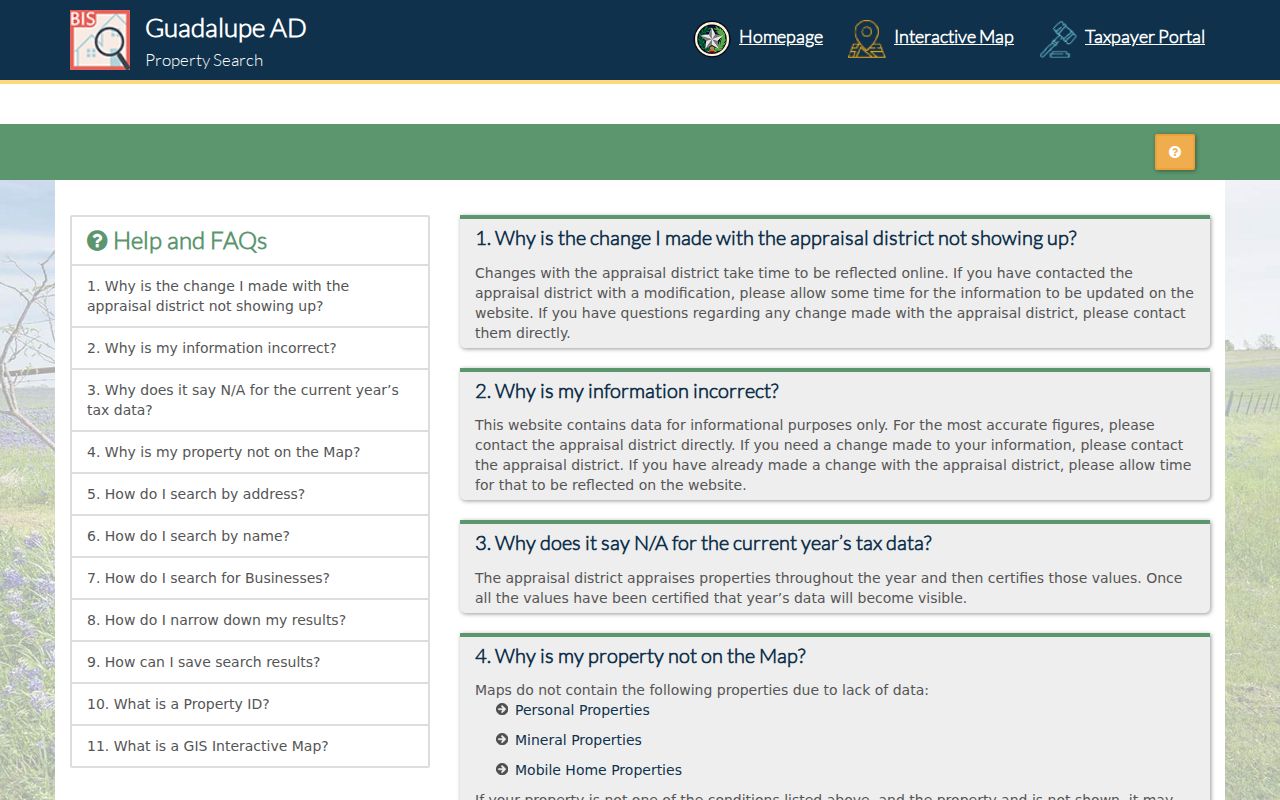Viewport: 1280px width, 800px height.
Task: Go to the Taxpayer Portal link
Action: 1145,37
